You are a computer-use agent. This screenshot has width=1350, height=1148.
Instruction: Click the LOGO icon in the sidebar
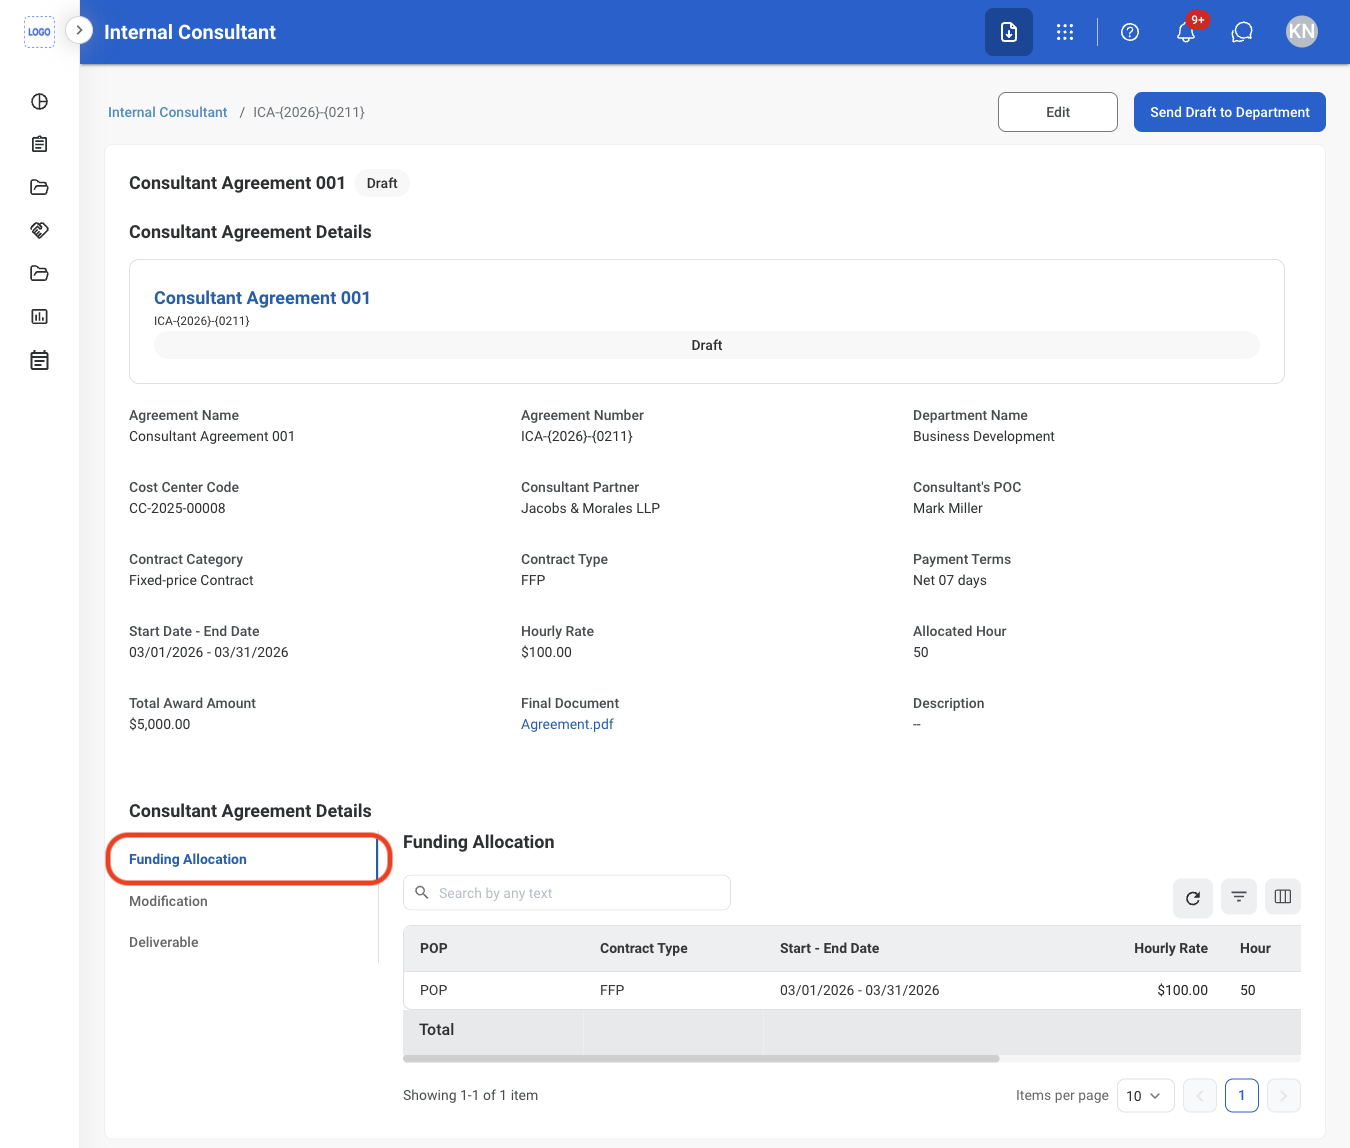(39, 32)
